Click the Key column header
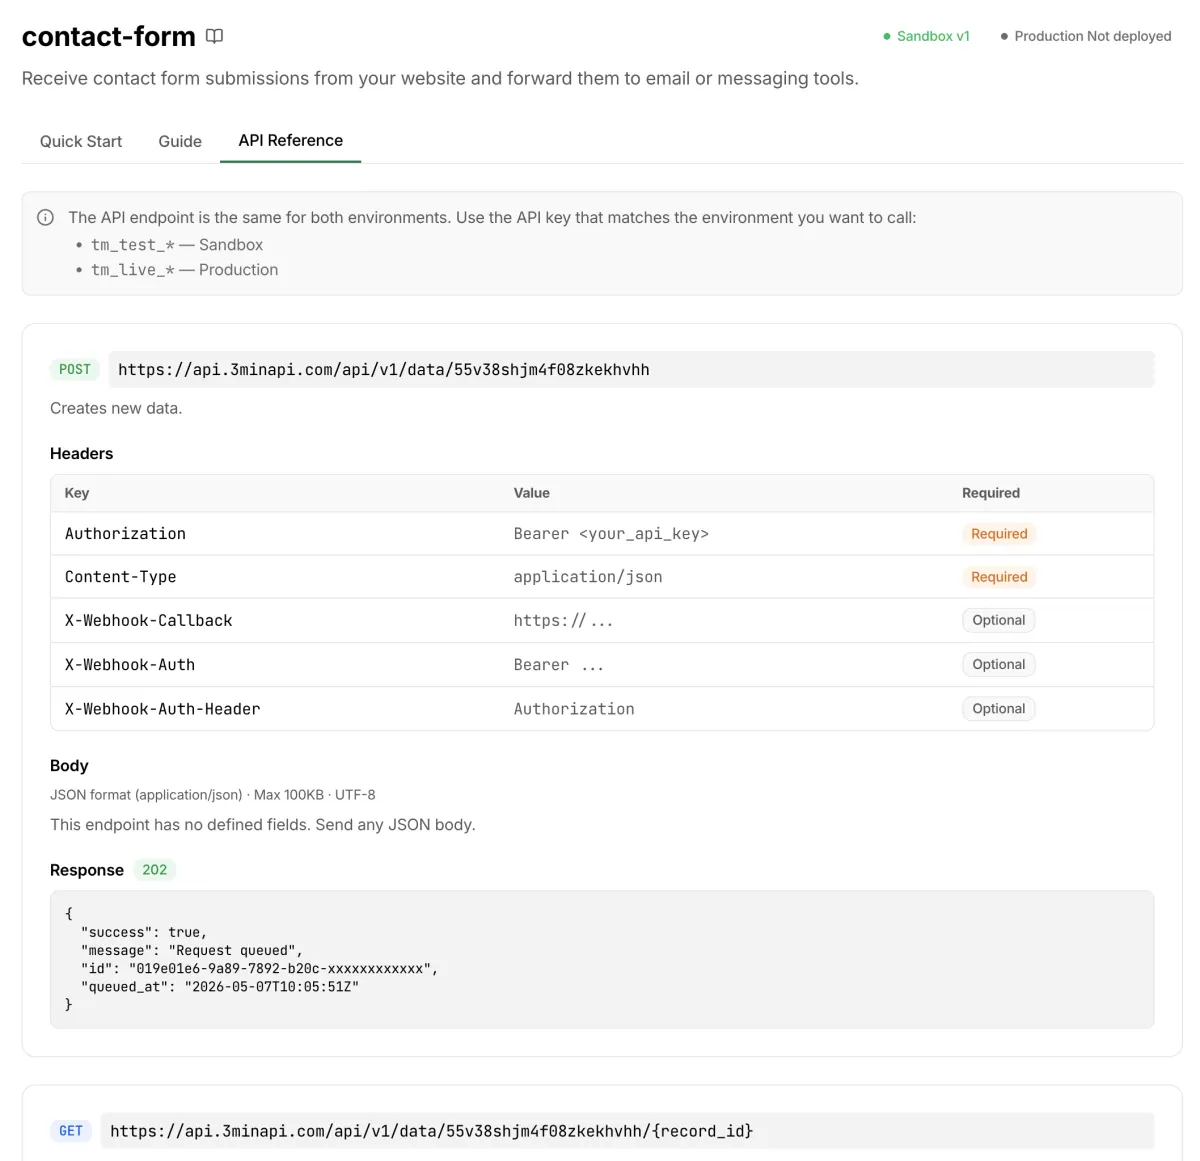The image size is (1200, 1161). point(77,493)
